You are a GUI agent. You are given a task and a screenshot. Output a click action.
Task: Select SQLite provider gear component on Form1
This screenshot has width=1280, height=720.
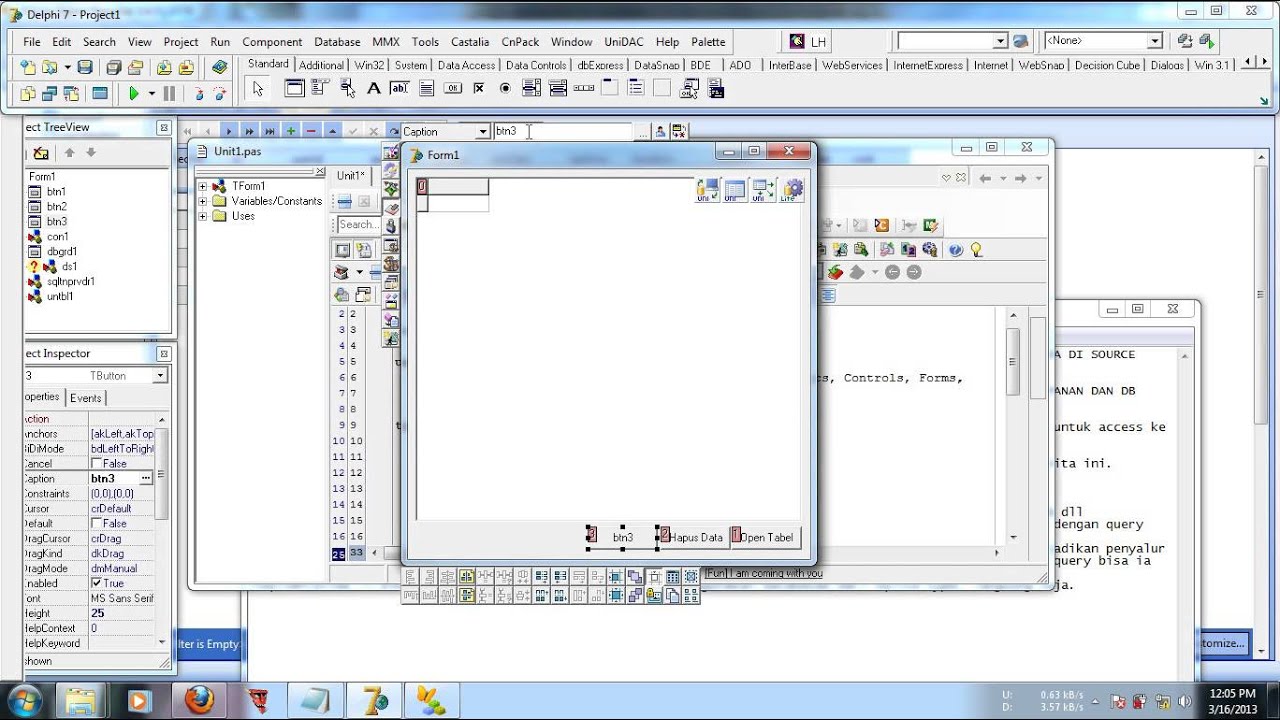point(791,190)
